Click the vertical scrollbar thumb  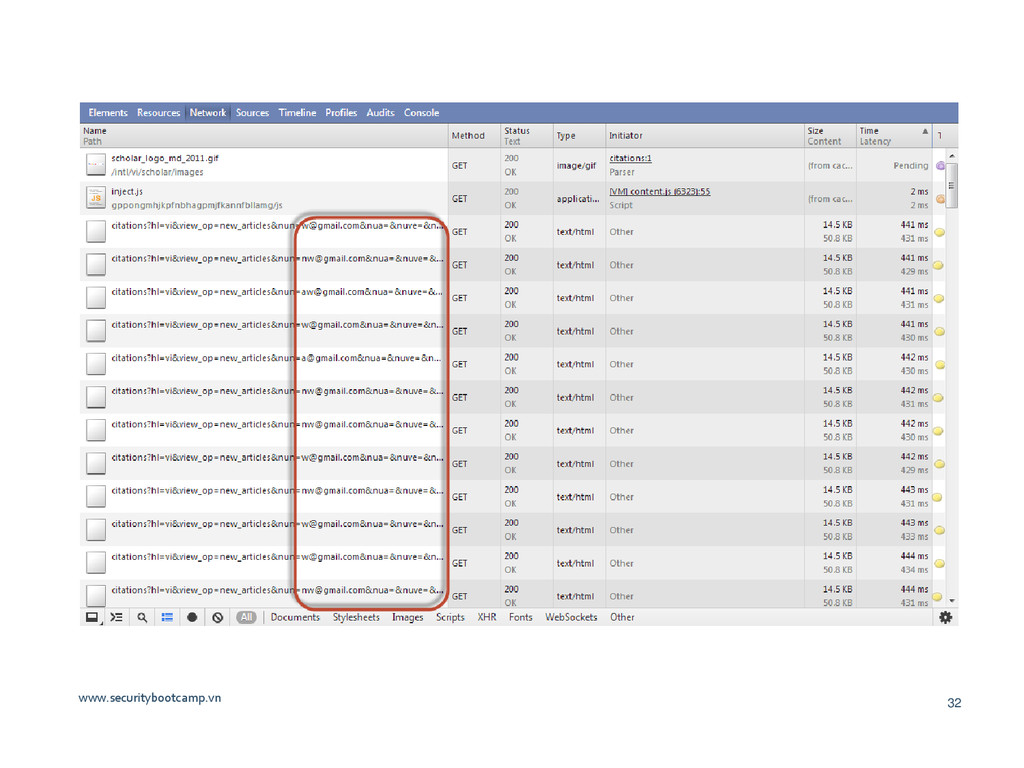pyautogui.click(x=952, y=185)
